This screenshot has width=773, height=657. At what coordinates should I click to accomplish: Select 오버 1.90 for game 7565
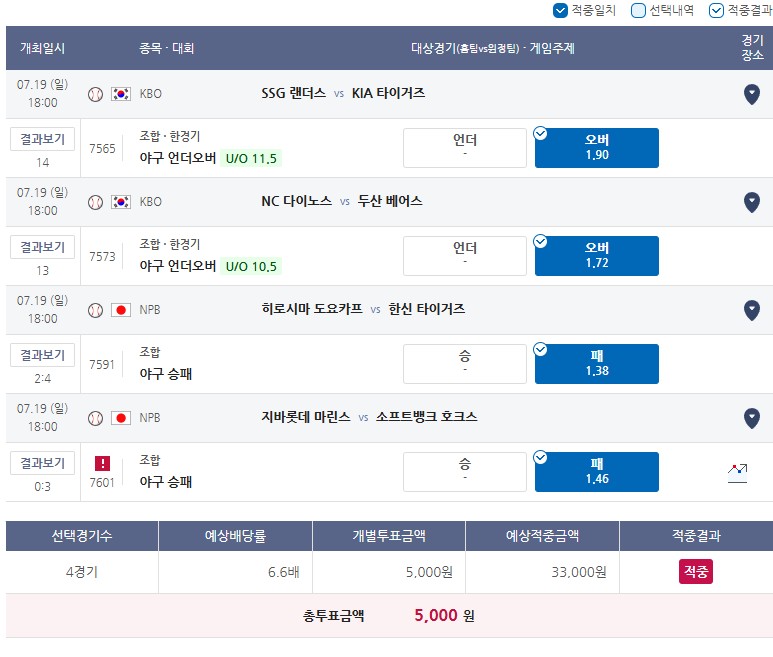coord(597,148)
